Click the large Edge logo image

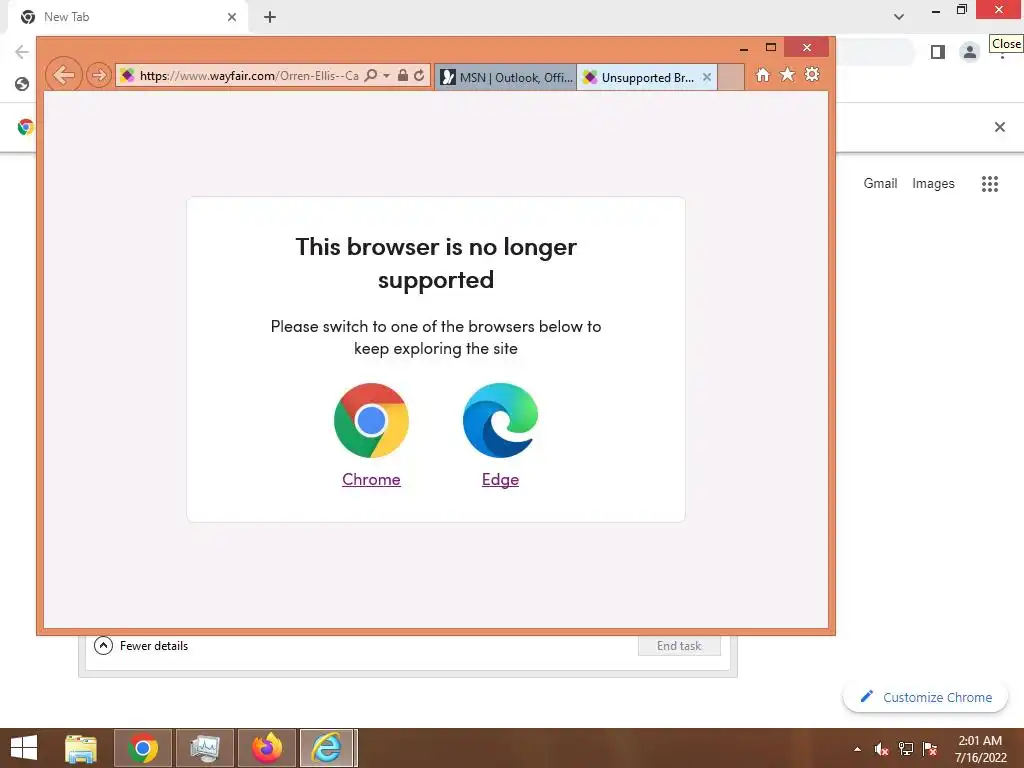[x=500, y=420]
